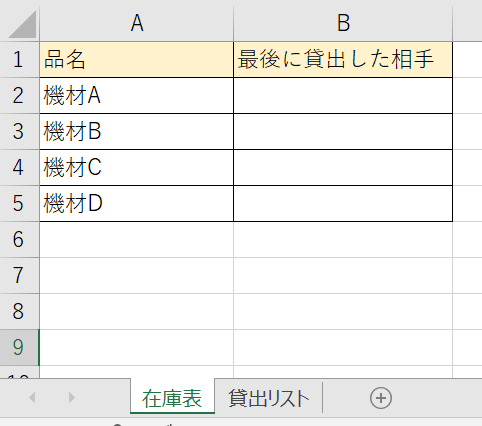Click the next sheet scroll arrow
This screenshot has height=426, width=482.
(71, 397)
